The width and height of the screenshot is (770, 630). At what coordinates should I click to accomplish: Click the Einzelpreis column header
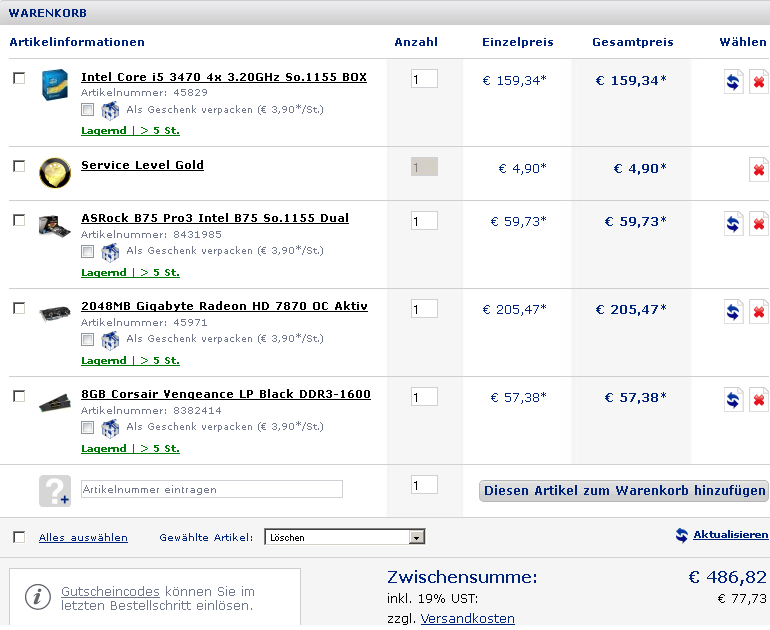point(518,42)
